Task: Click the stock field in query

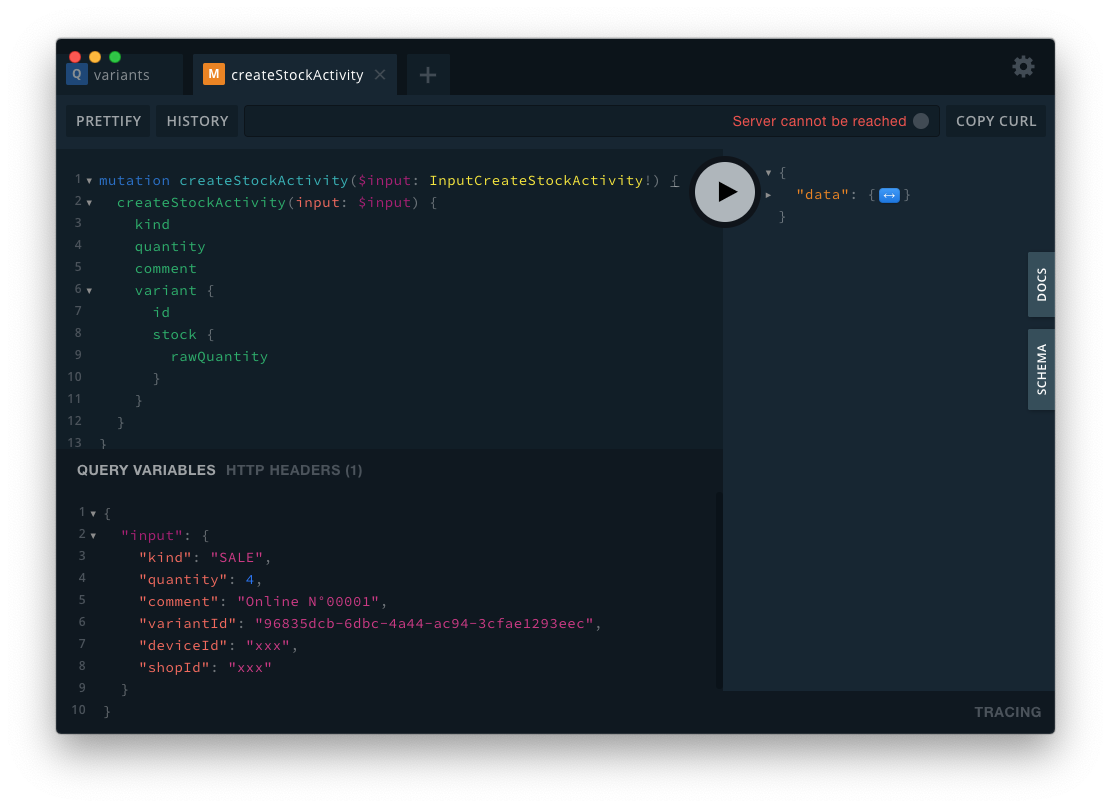Action: (174, 335)
